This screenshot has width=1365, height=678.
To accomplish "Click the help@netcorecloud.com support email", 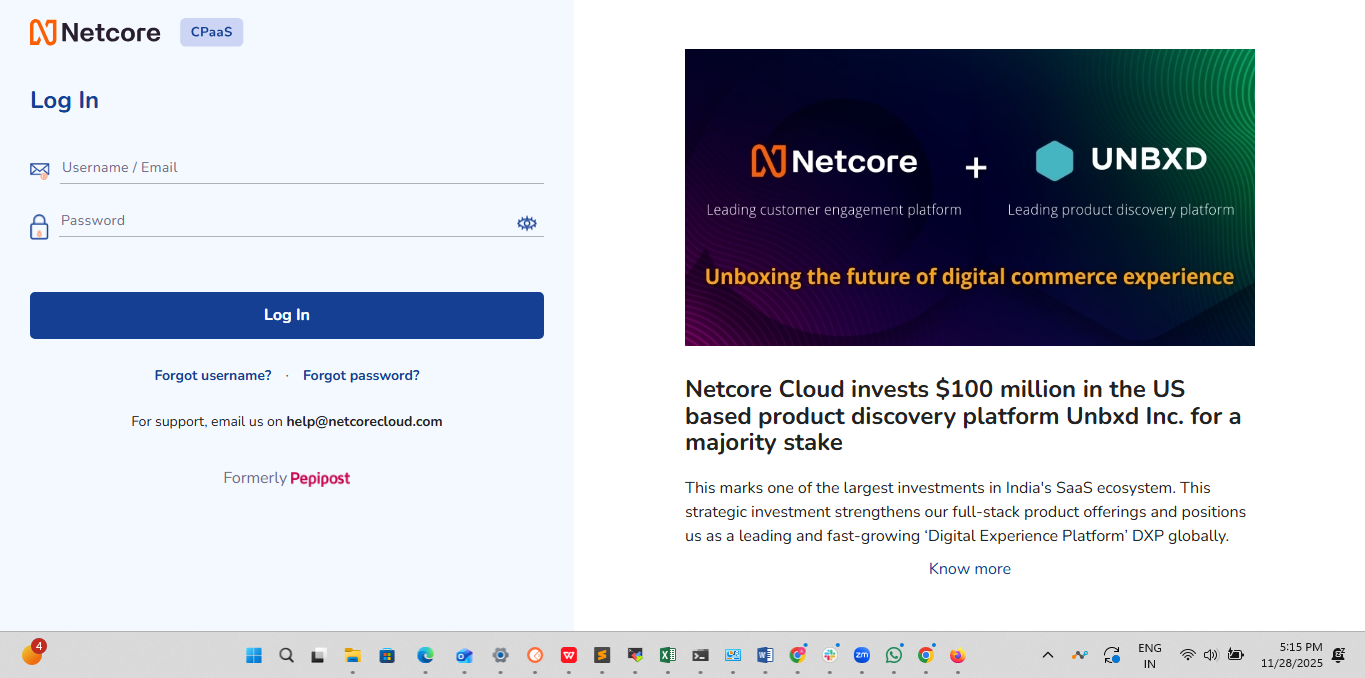I will point(364,421).
